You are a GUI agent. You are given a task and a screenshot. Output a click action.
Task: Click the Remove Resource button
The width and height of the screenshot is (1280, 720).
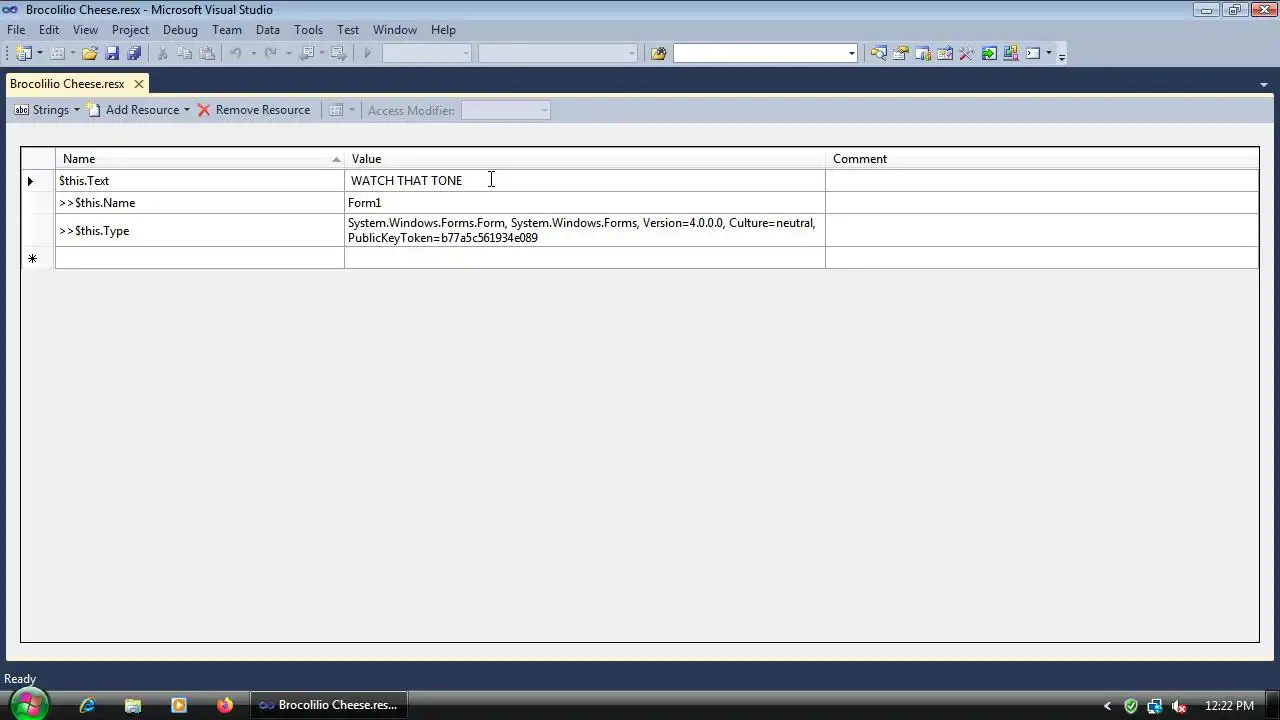254,110
